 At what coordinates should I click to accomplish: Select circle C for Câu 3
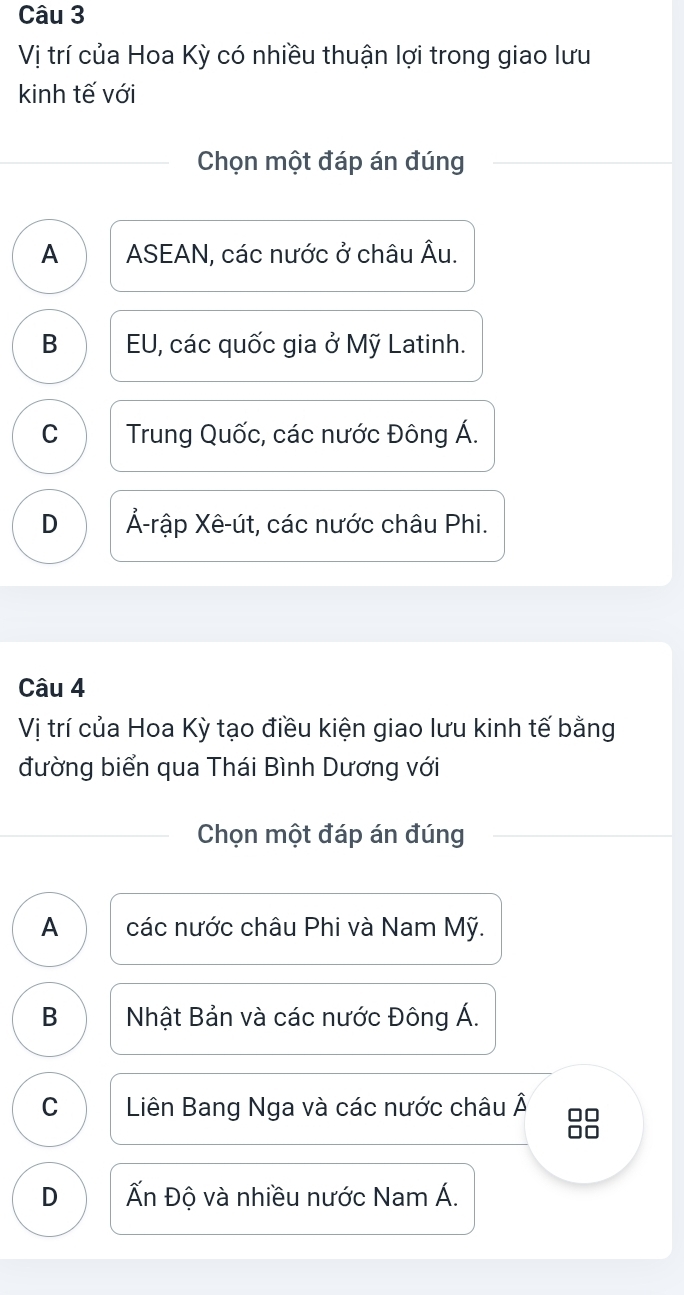pyautogui.click(x=50, y=436)
